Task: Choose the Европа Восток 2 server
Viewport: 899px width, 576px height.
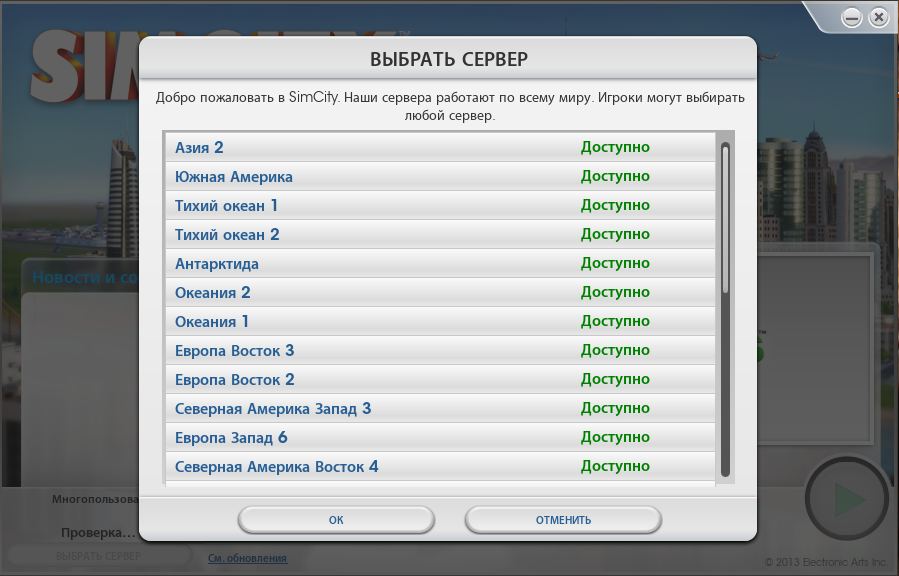Action: (440, 379)
